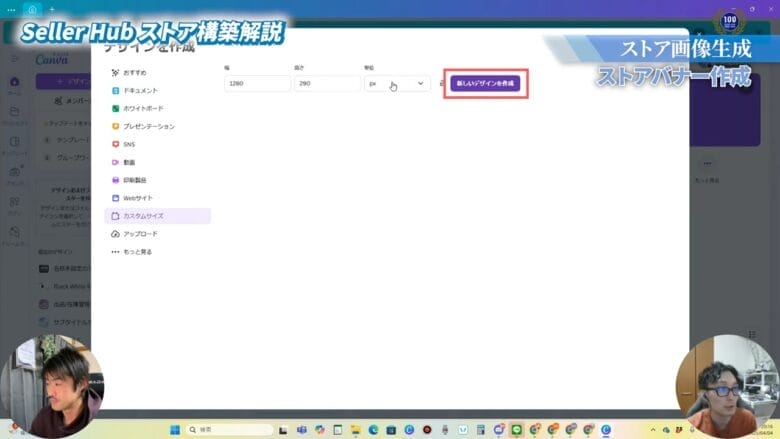Open the Brand icon in Canva rail
Screen dimensions: 780x439
tap(14, 172)
